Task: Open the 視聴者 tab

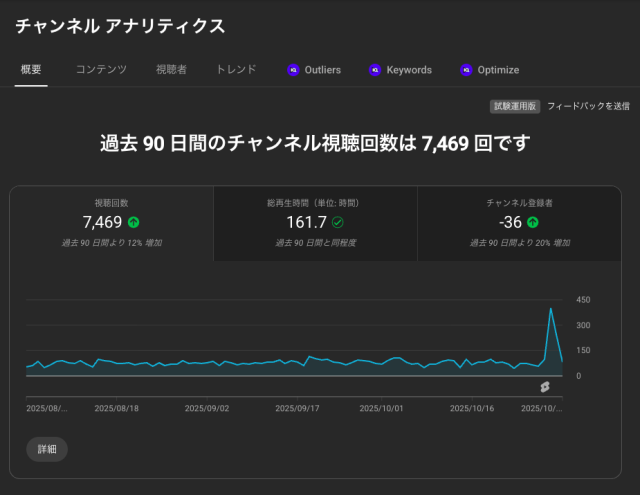Action: point(171,70)
